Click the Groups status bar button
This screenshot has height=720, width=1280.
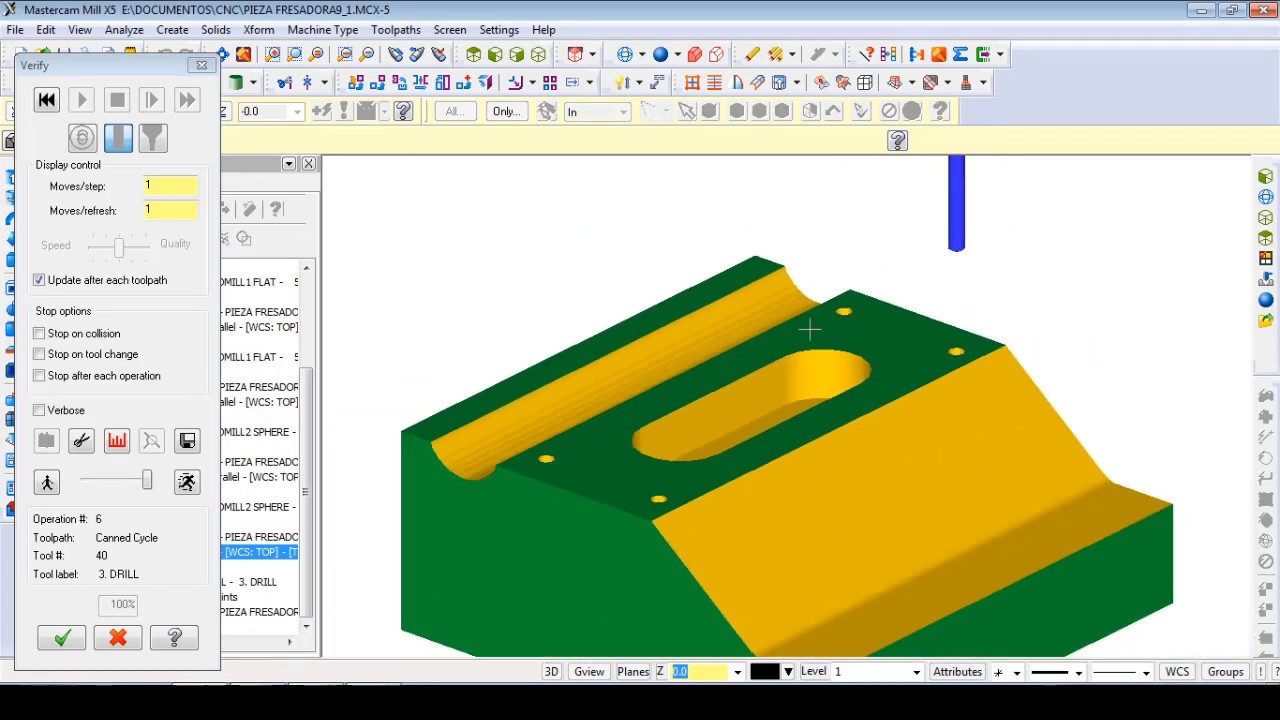pyautogui.click(x=1225, y=672)
